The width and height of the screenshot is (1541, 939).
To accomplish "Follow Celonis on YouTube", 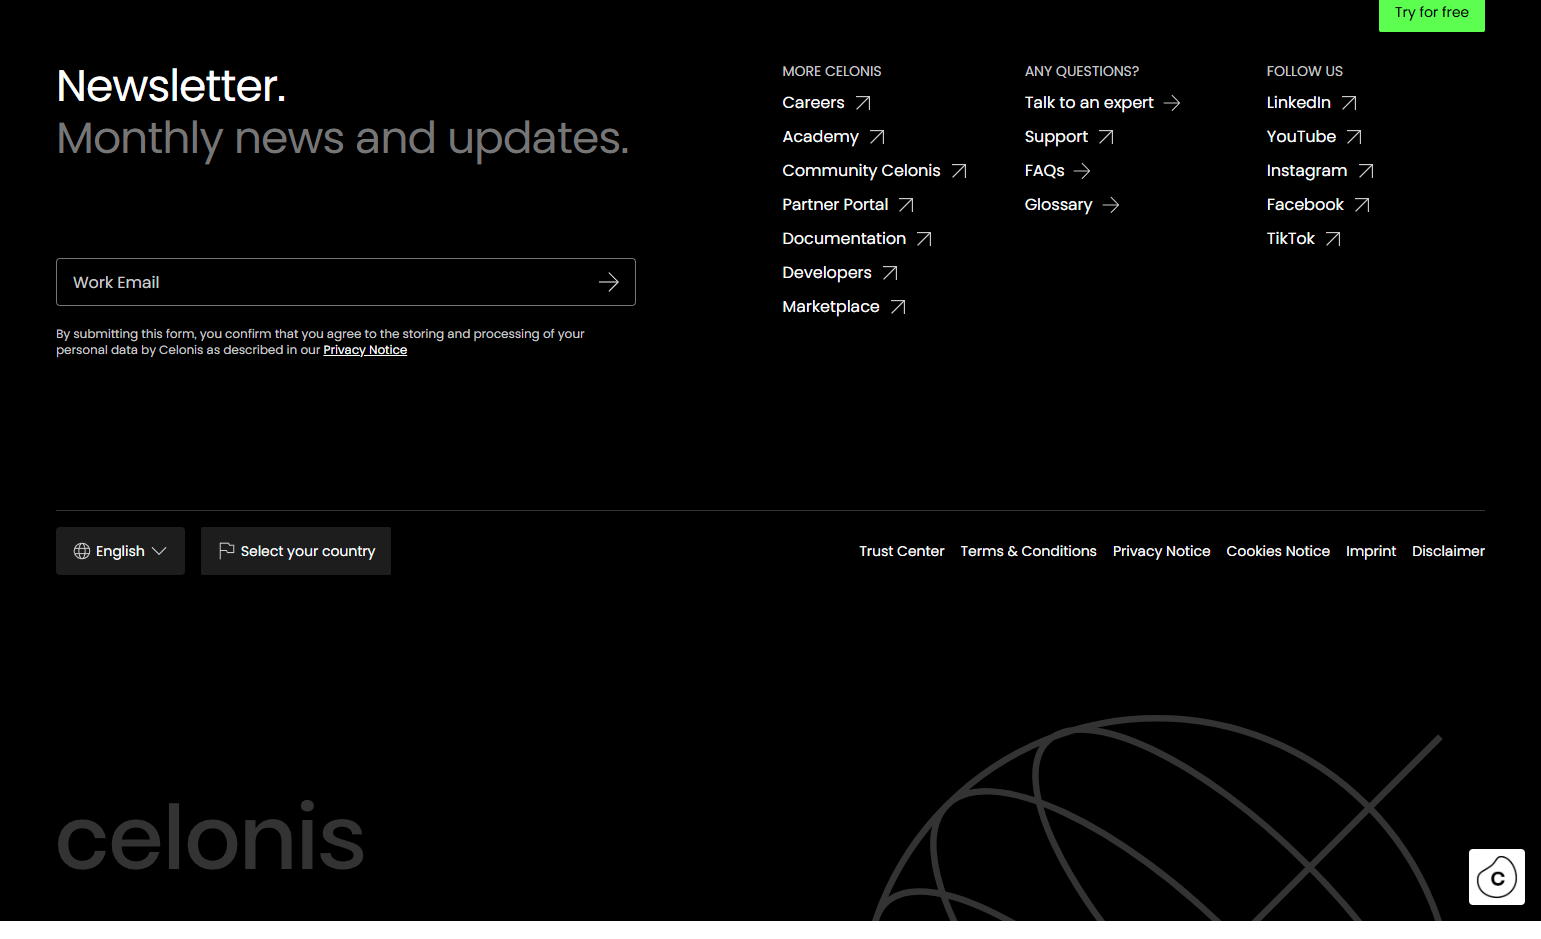I will click(1301, 136).
